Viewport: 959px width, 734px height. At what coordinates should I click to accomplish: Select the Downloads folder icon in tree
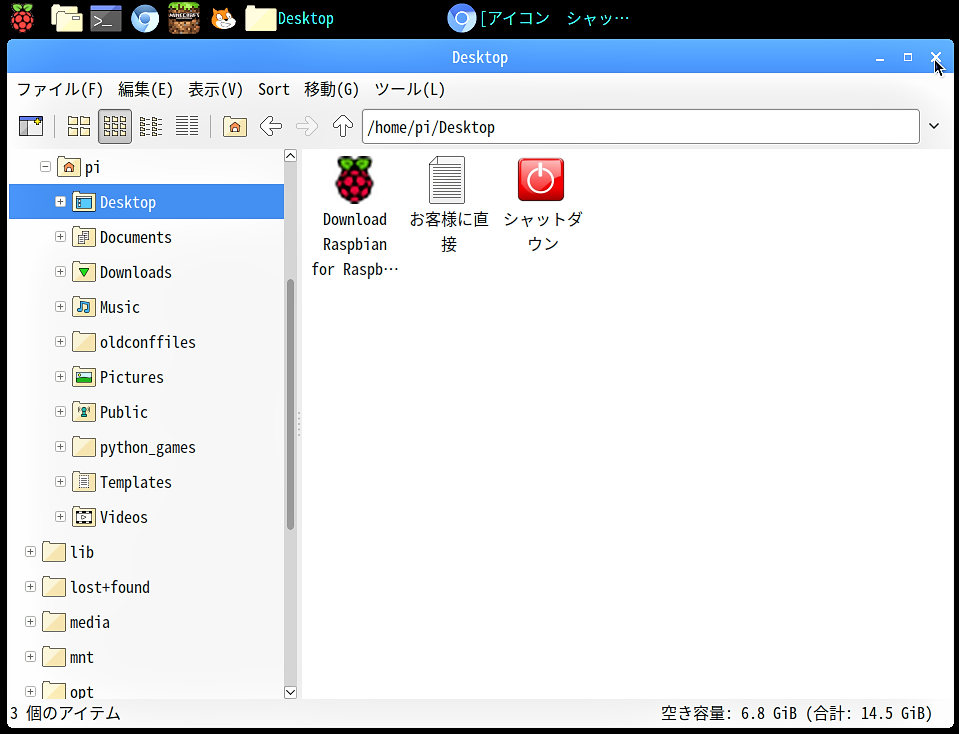click(84, 272)
